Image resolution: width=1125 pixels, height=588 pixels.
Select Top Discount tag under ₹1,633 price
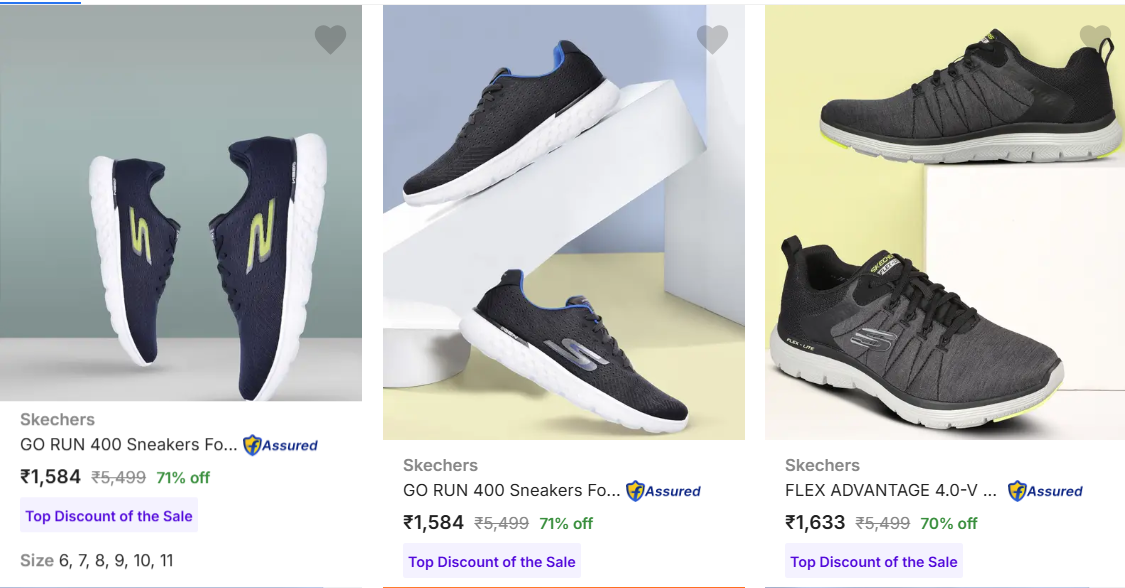pyautogui.click(x=874, y=562)
